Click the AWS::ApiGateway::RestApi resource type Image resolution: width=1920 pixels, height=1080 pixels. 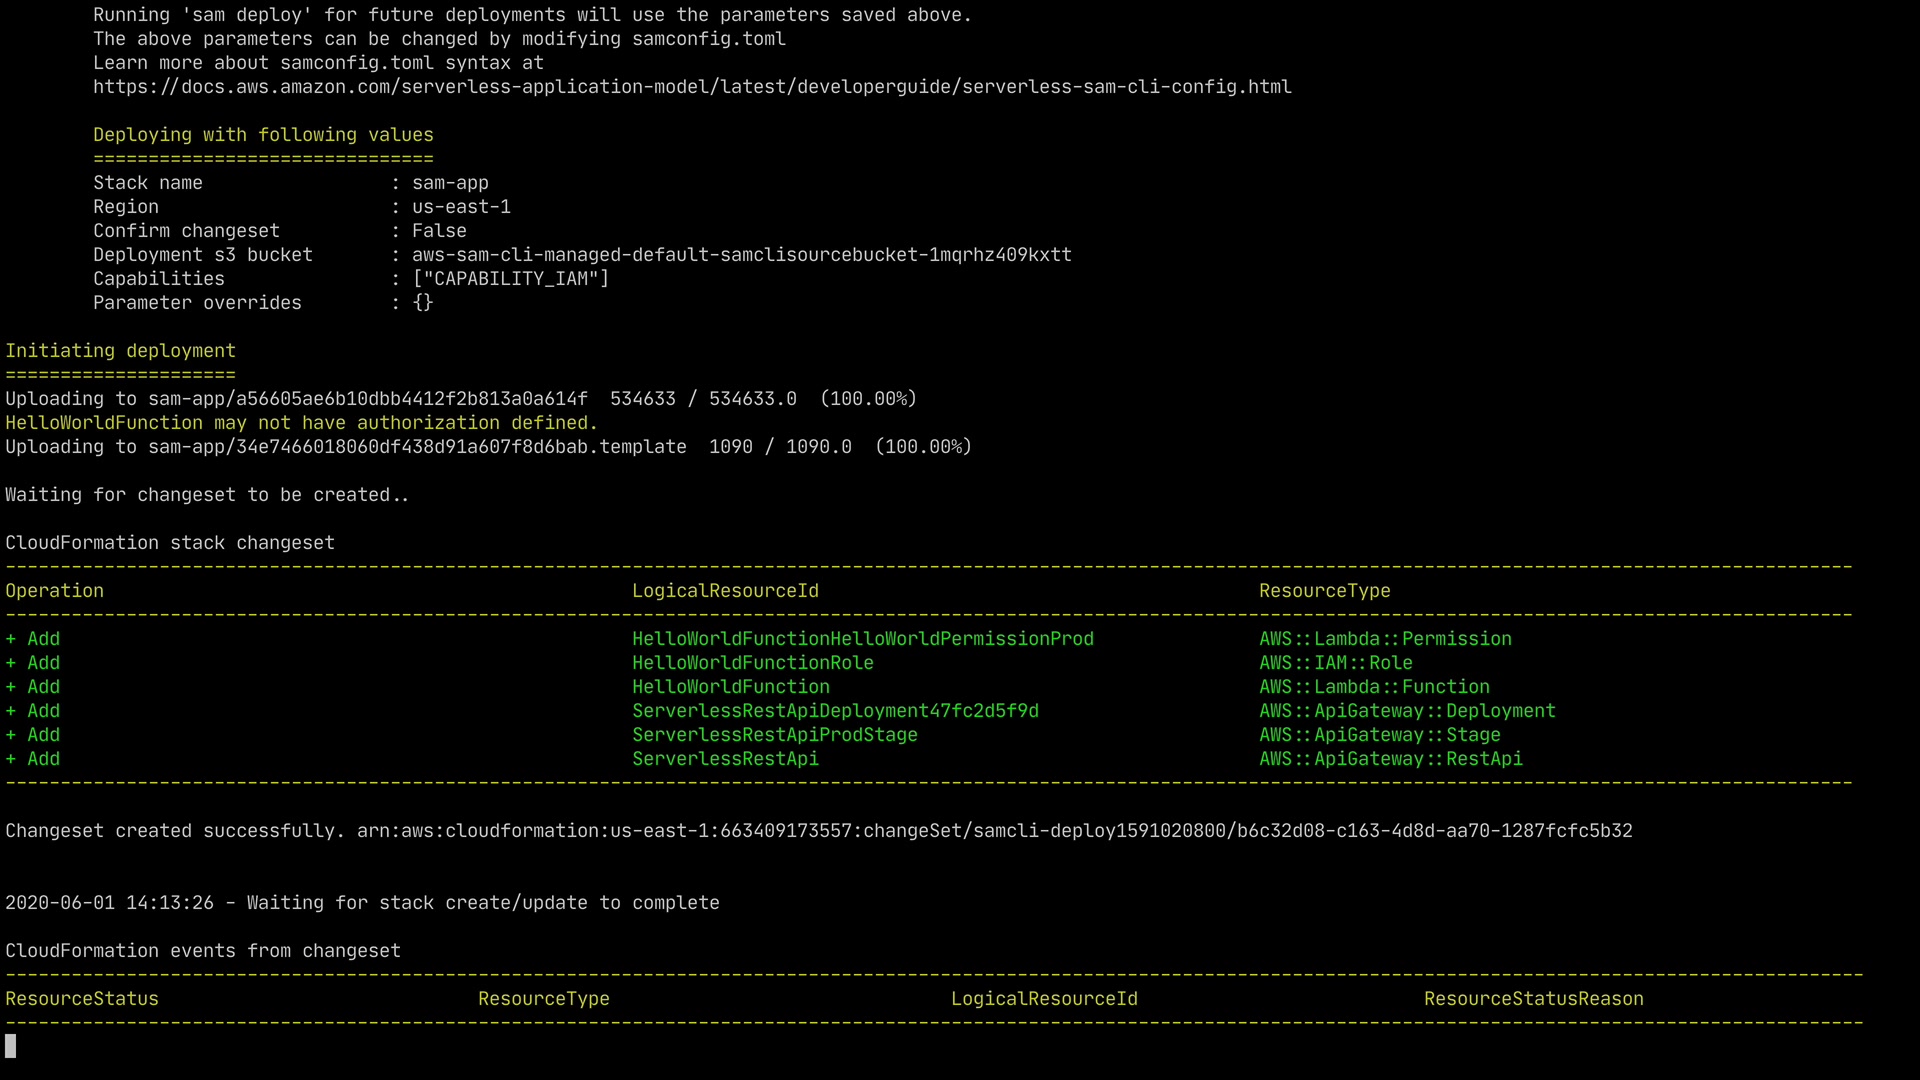click(1390, 759)
